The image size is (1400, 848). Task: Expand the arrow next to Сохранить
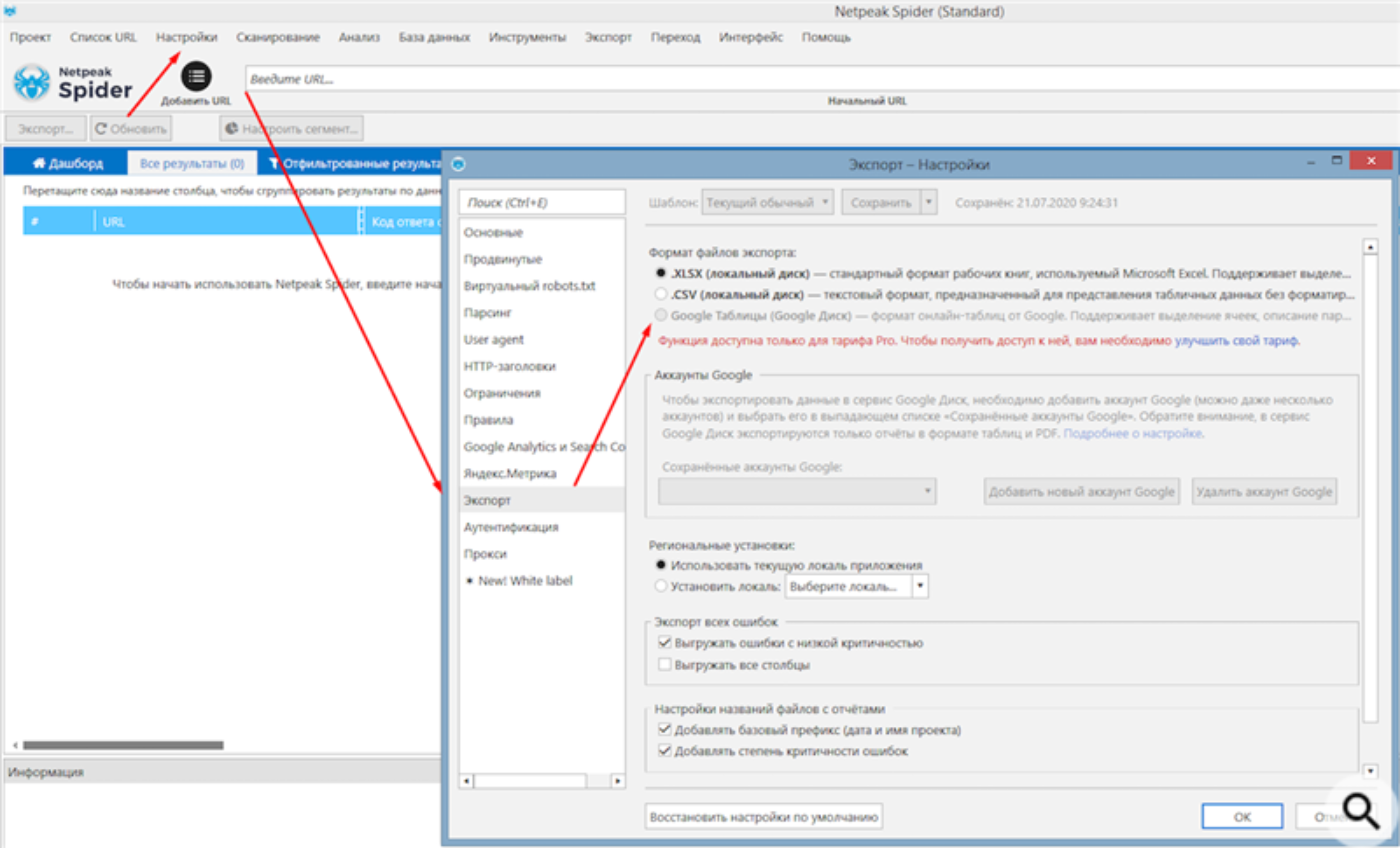(929, 202)
